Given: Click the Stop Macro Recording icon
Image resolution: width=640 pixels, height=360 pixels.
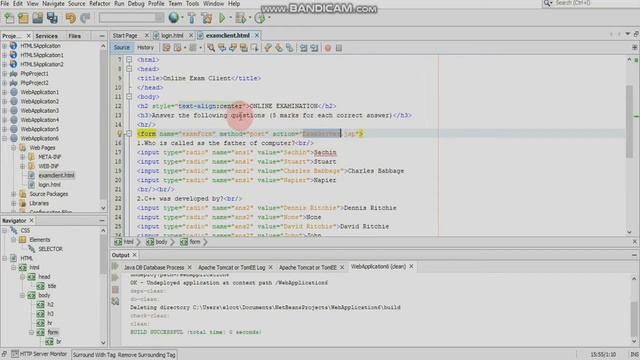Looking at the screenshot, I should pyautogui.click(x=339, y=48).
